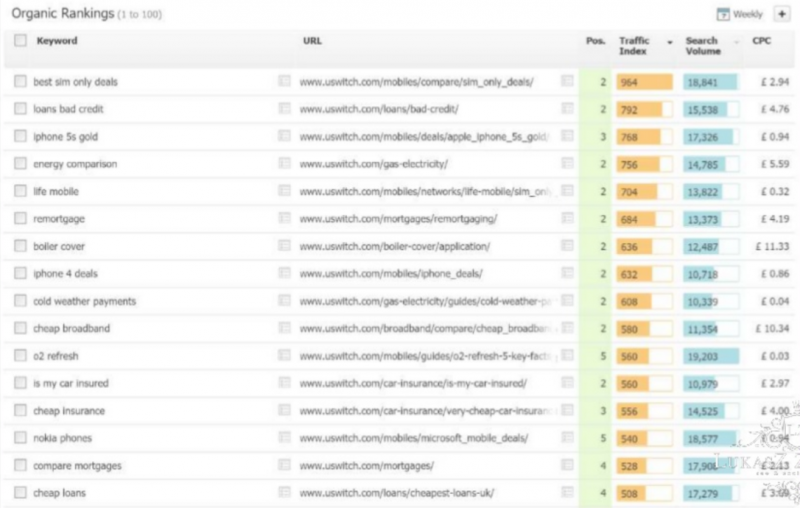The height and width of the screenshot is (508, 800).
Task: Check the cheap loans row
Action: pos(20,492)
